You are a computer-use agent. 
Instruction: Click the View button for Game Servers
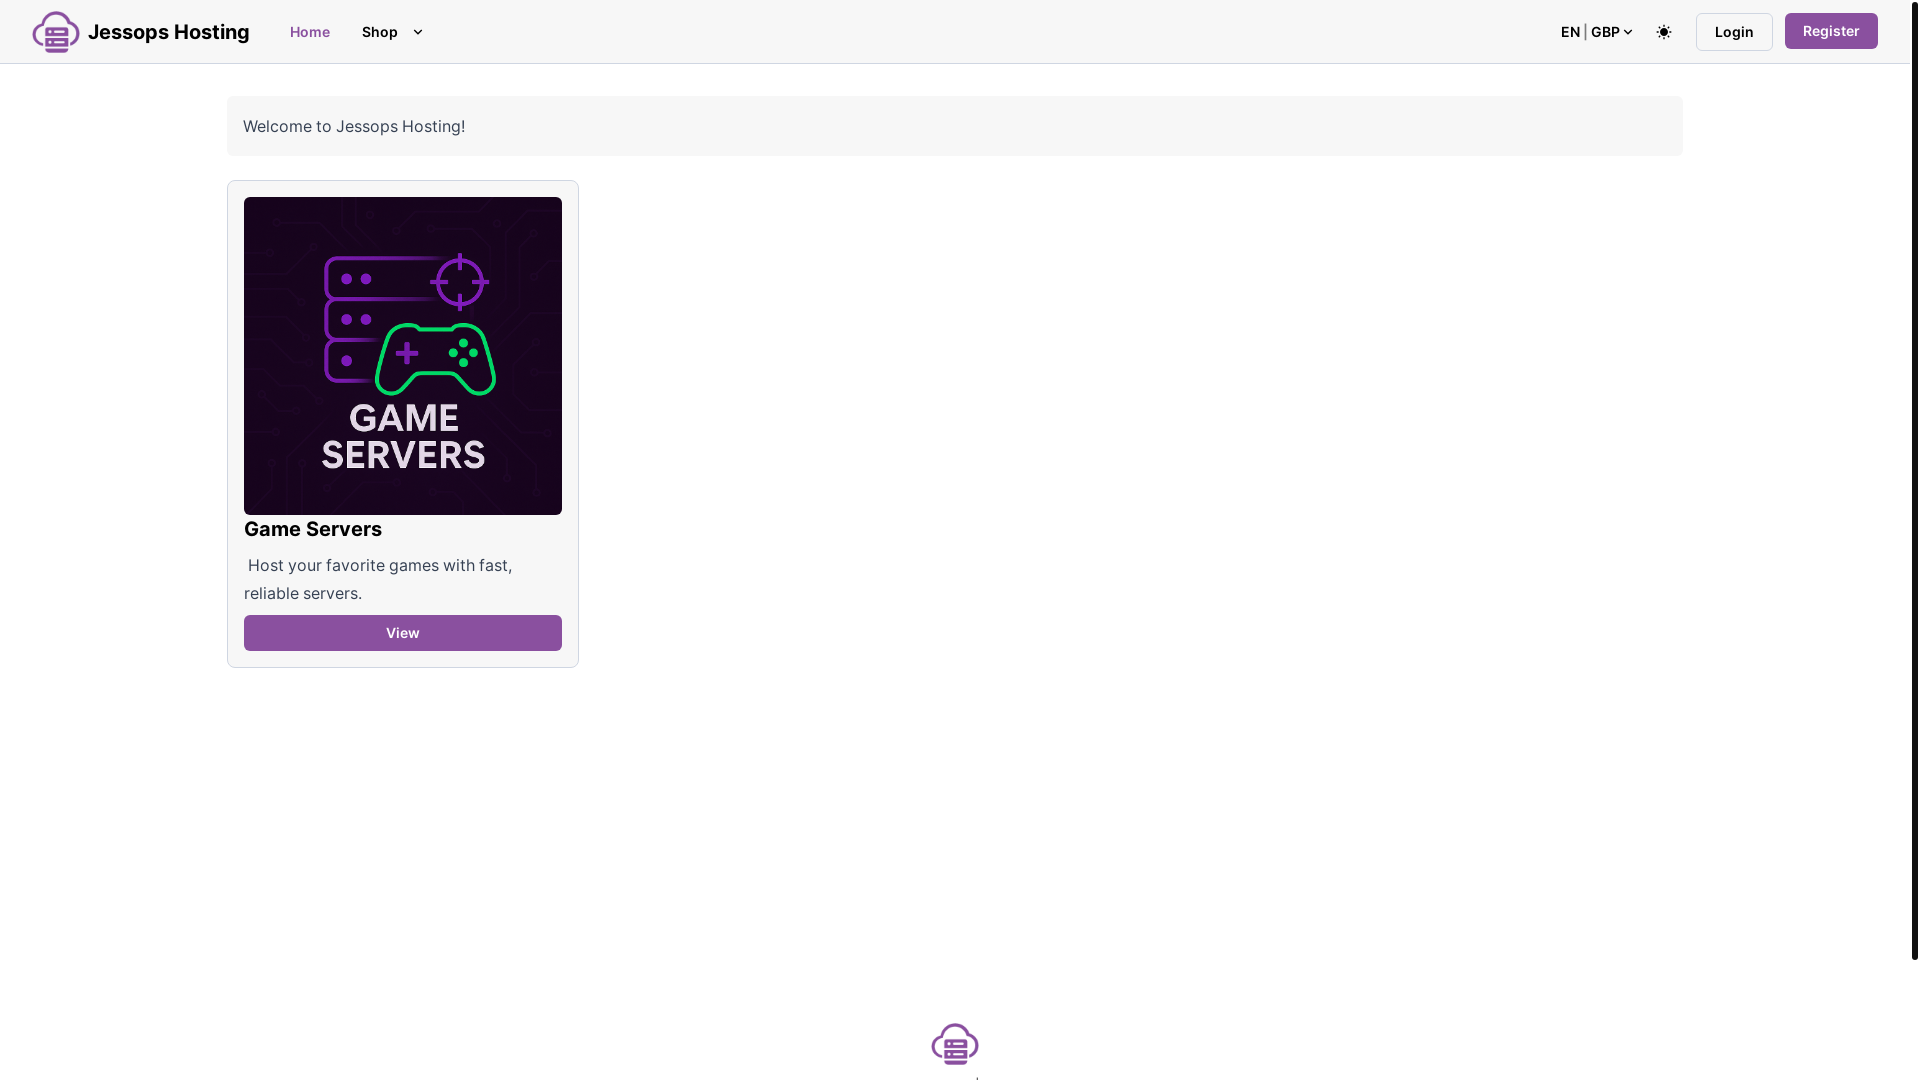[403, 633]
